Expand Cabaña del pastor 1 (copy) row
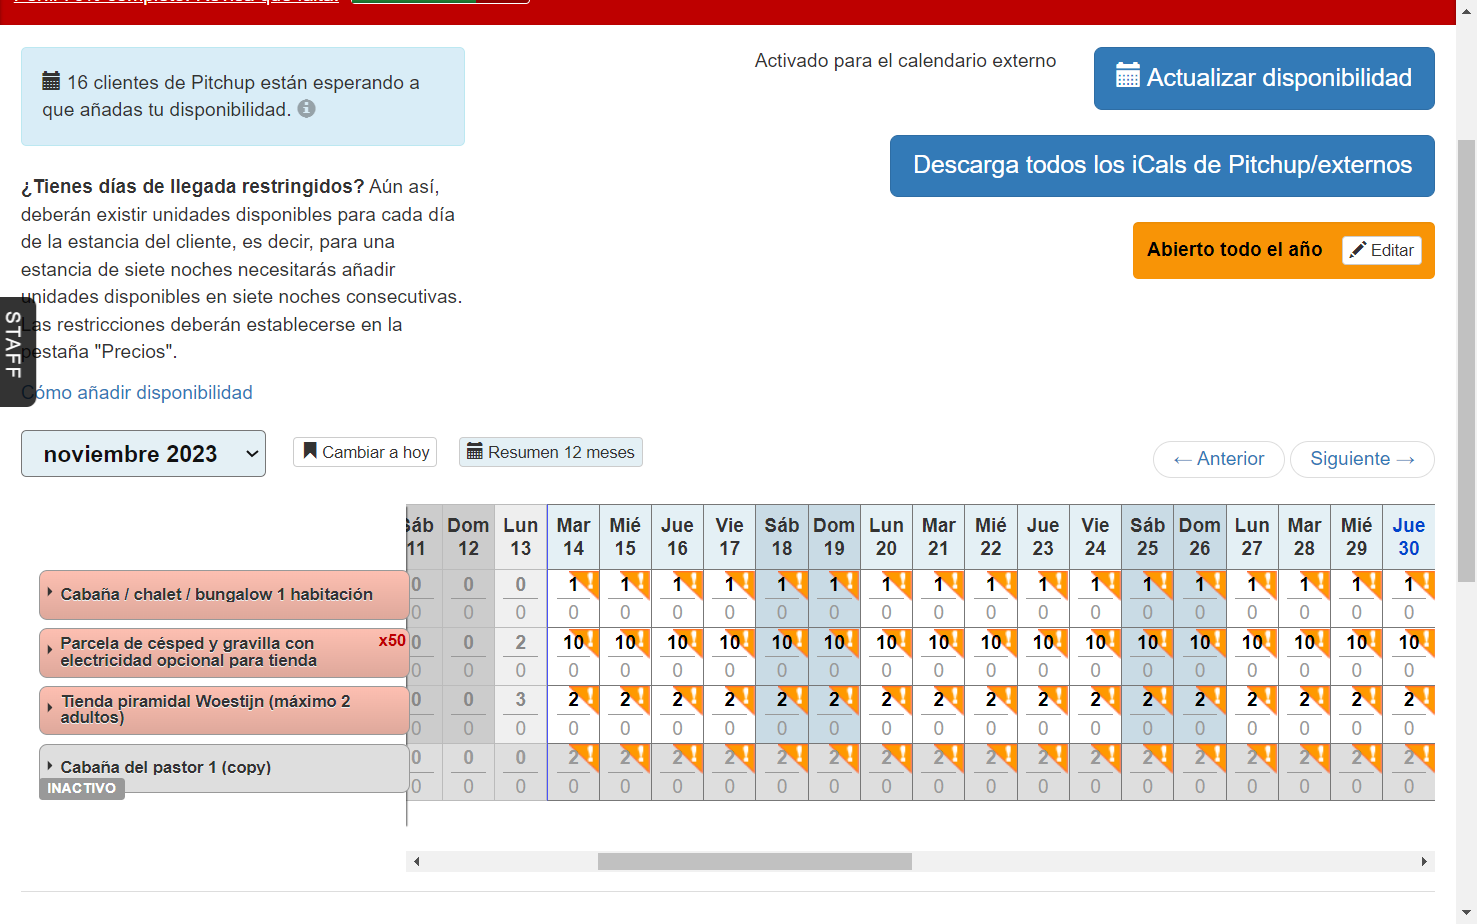This screenshot has height=924, width=1477. [50, 766]
